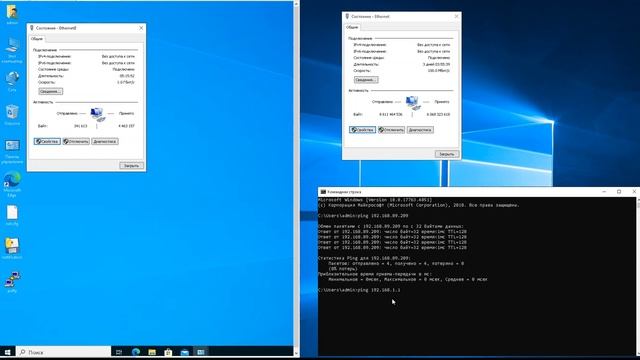640x360 pixels.
Task: Click Закрыть in the 100 Мбит/с Ethernet window
Action: point(447,154)
